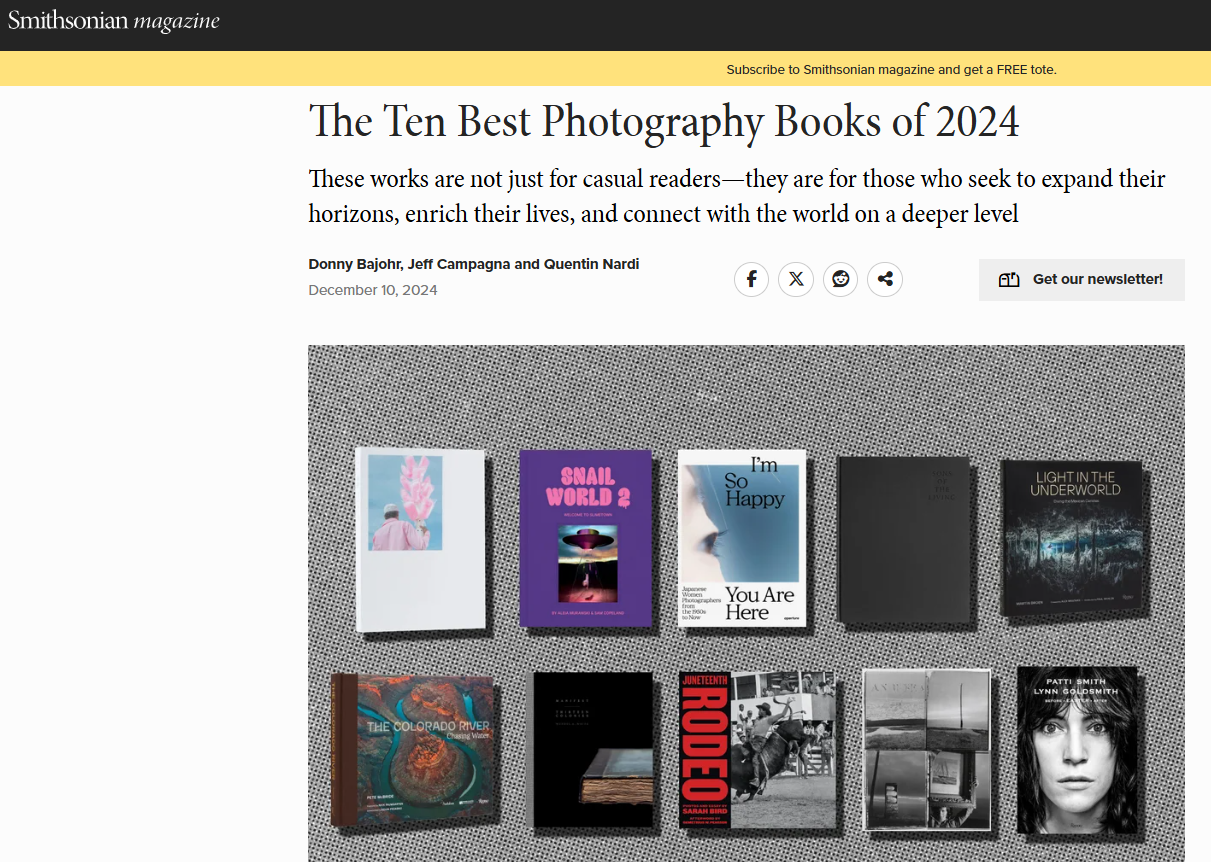The height and width of the screenshot is (862, 1211).
Task: Open author Quentin Nardi's page
Action: coord(591,264)
